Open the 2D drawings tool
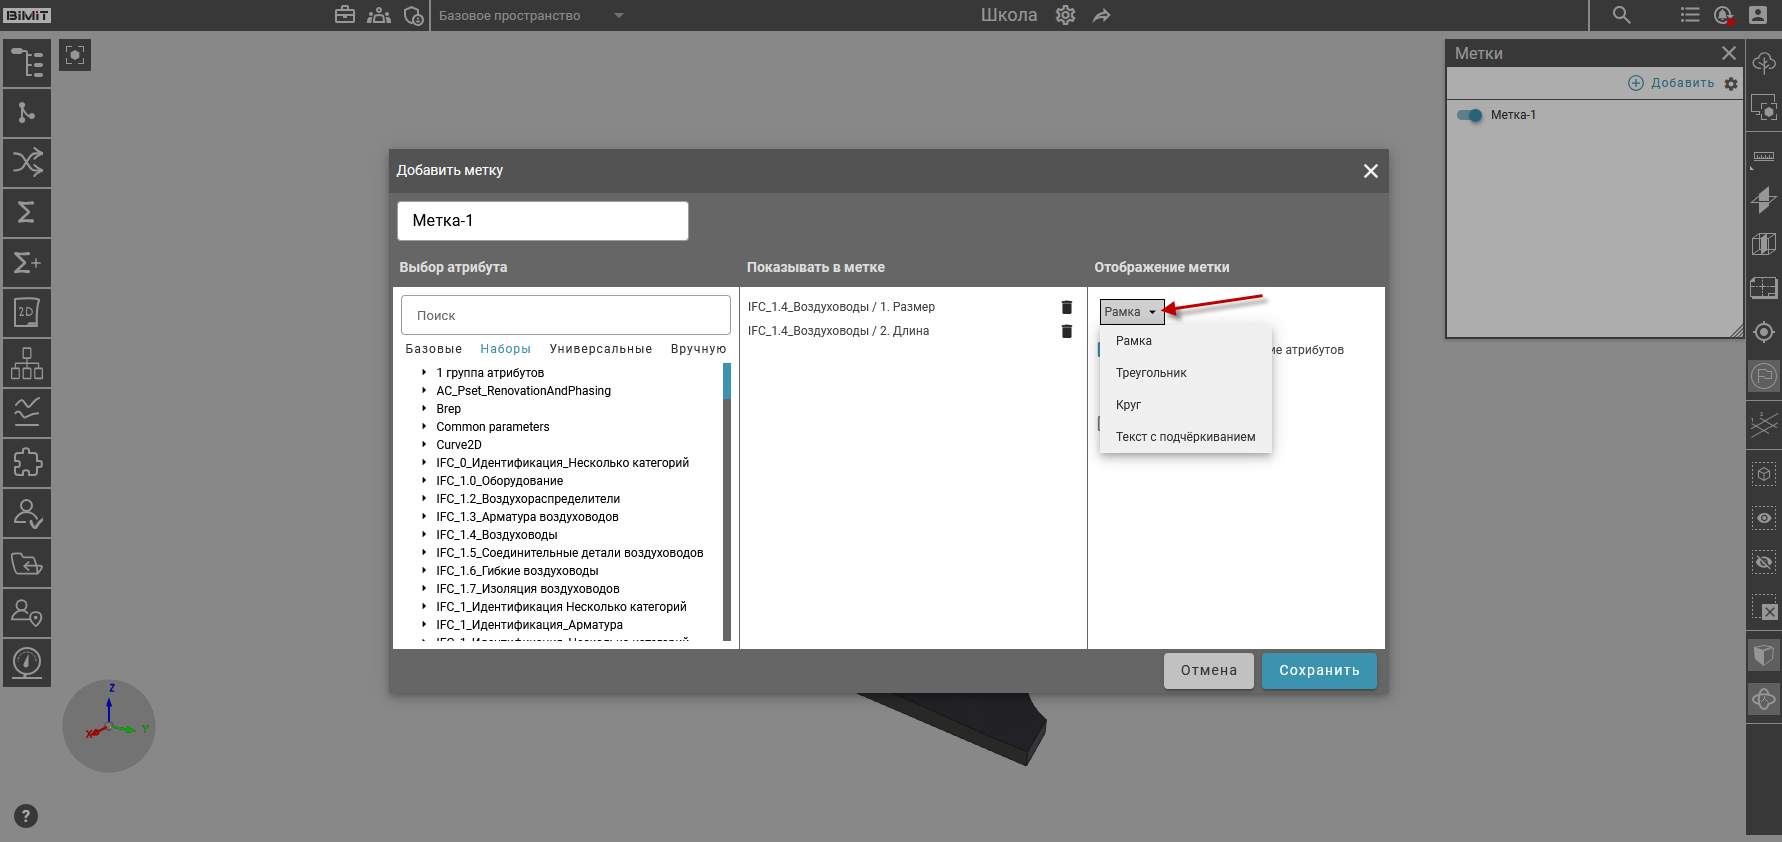 [27, 312]
